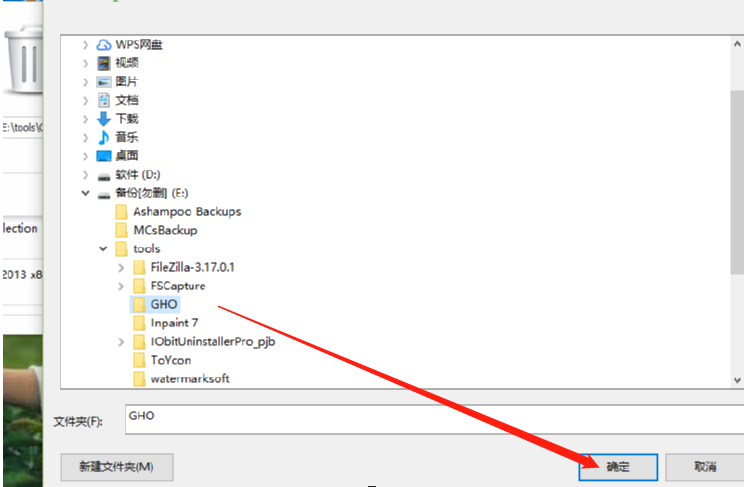Click the 视频 video folder icon
This screenshot has width=744, height=487.
tap(104, 63)
